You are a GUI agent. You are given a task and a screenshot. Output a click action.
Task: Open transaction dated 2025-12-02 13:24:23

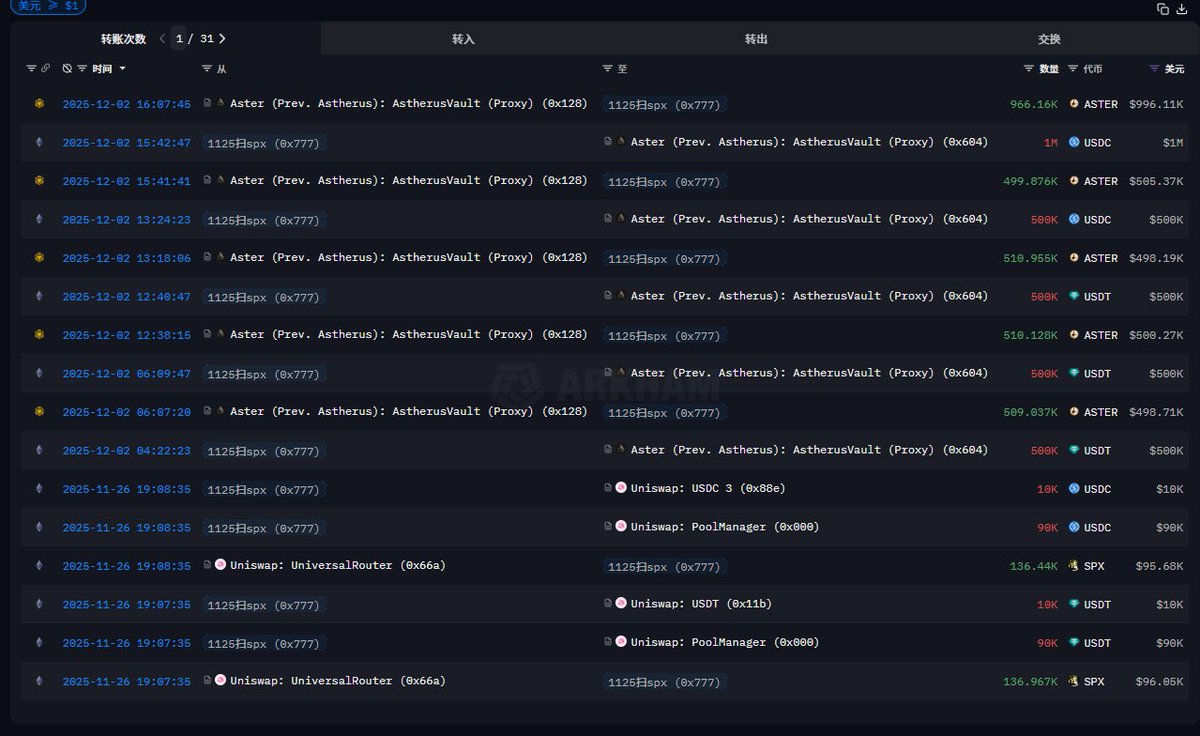pyautogui.click(x=126, y=220)
